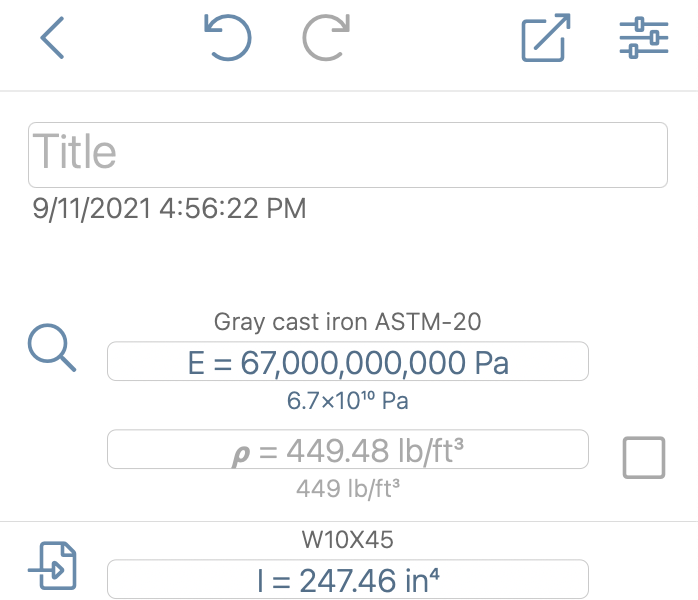Search materials with magnifier icon
This screenshot has height=600, width=698.
coord(52,348)
